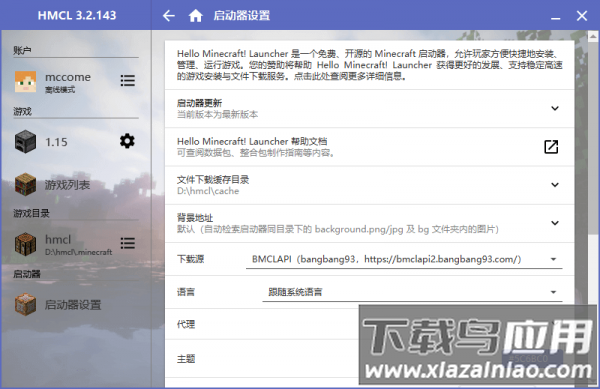Return to the home page via house icon
Image resolution: width=600 pixels, height=389 pixels.
(195, 16)
